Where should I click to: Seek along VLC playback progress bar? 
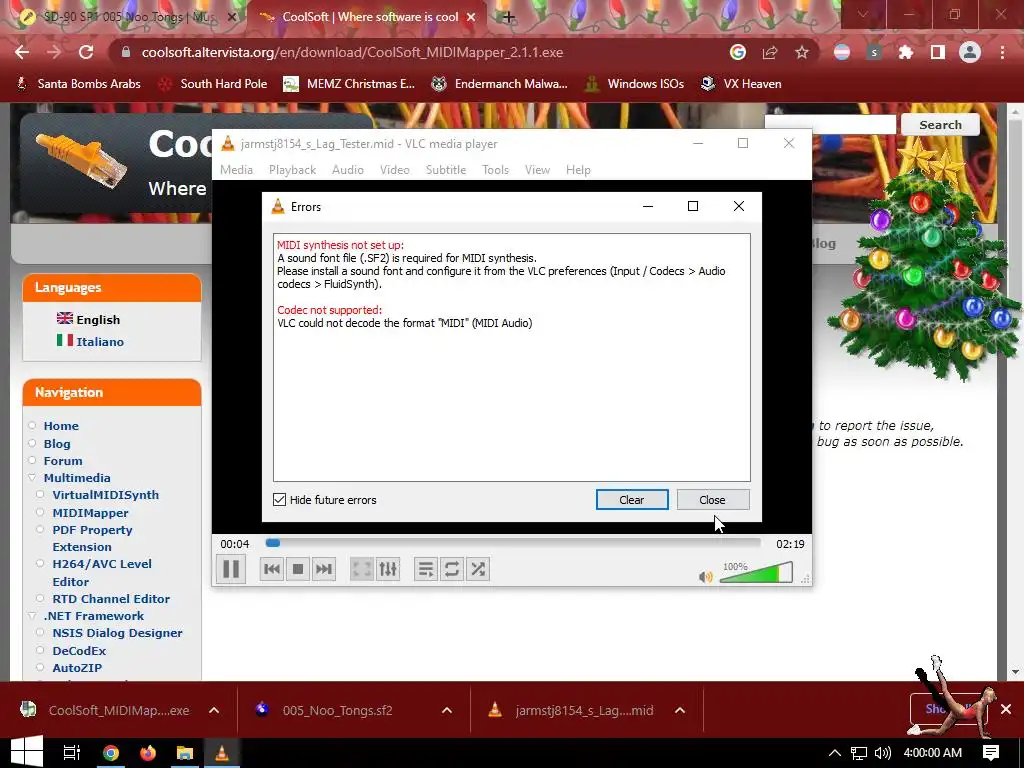(513, 543)
